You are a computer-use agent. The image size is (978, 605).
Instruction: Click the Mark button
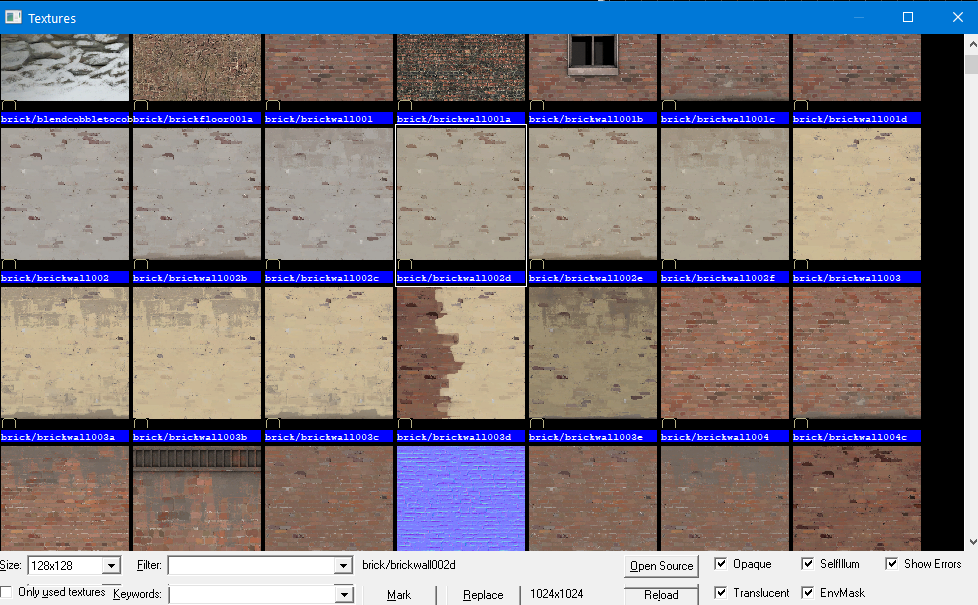pos(399,595)
